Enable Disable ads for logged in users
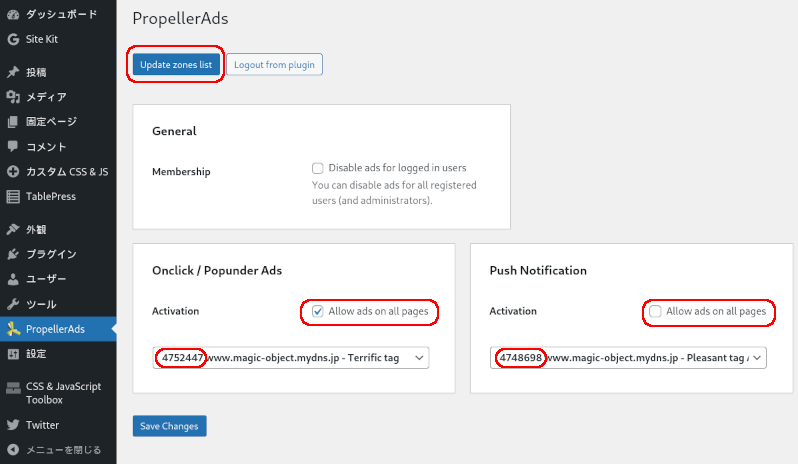Screen dimensions: 798x464 (318, 168)
